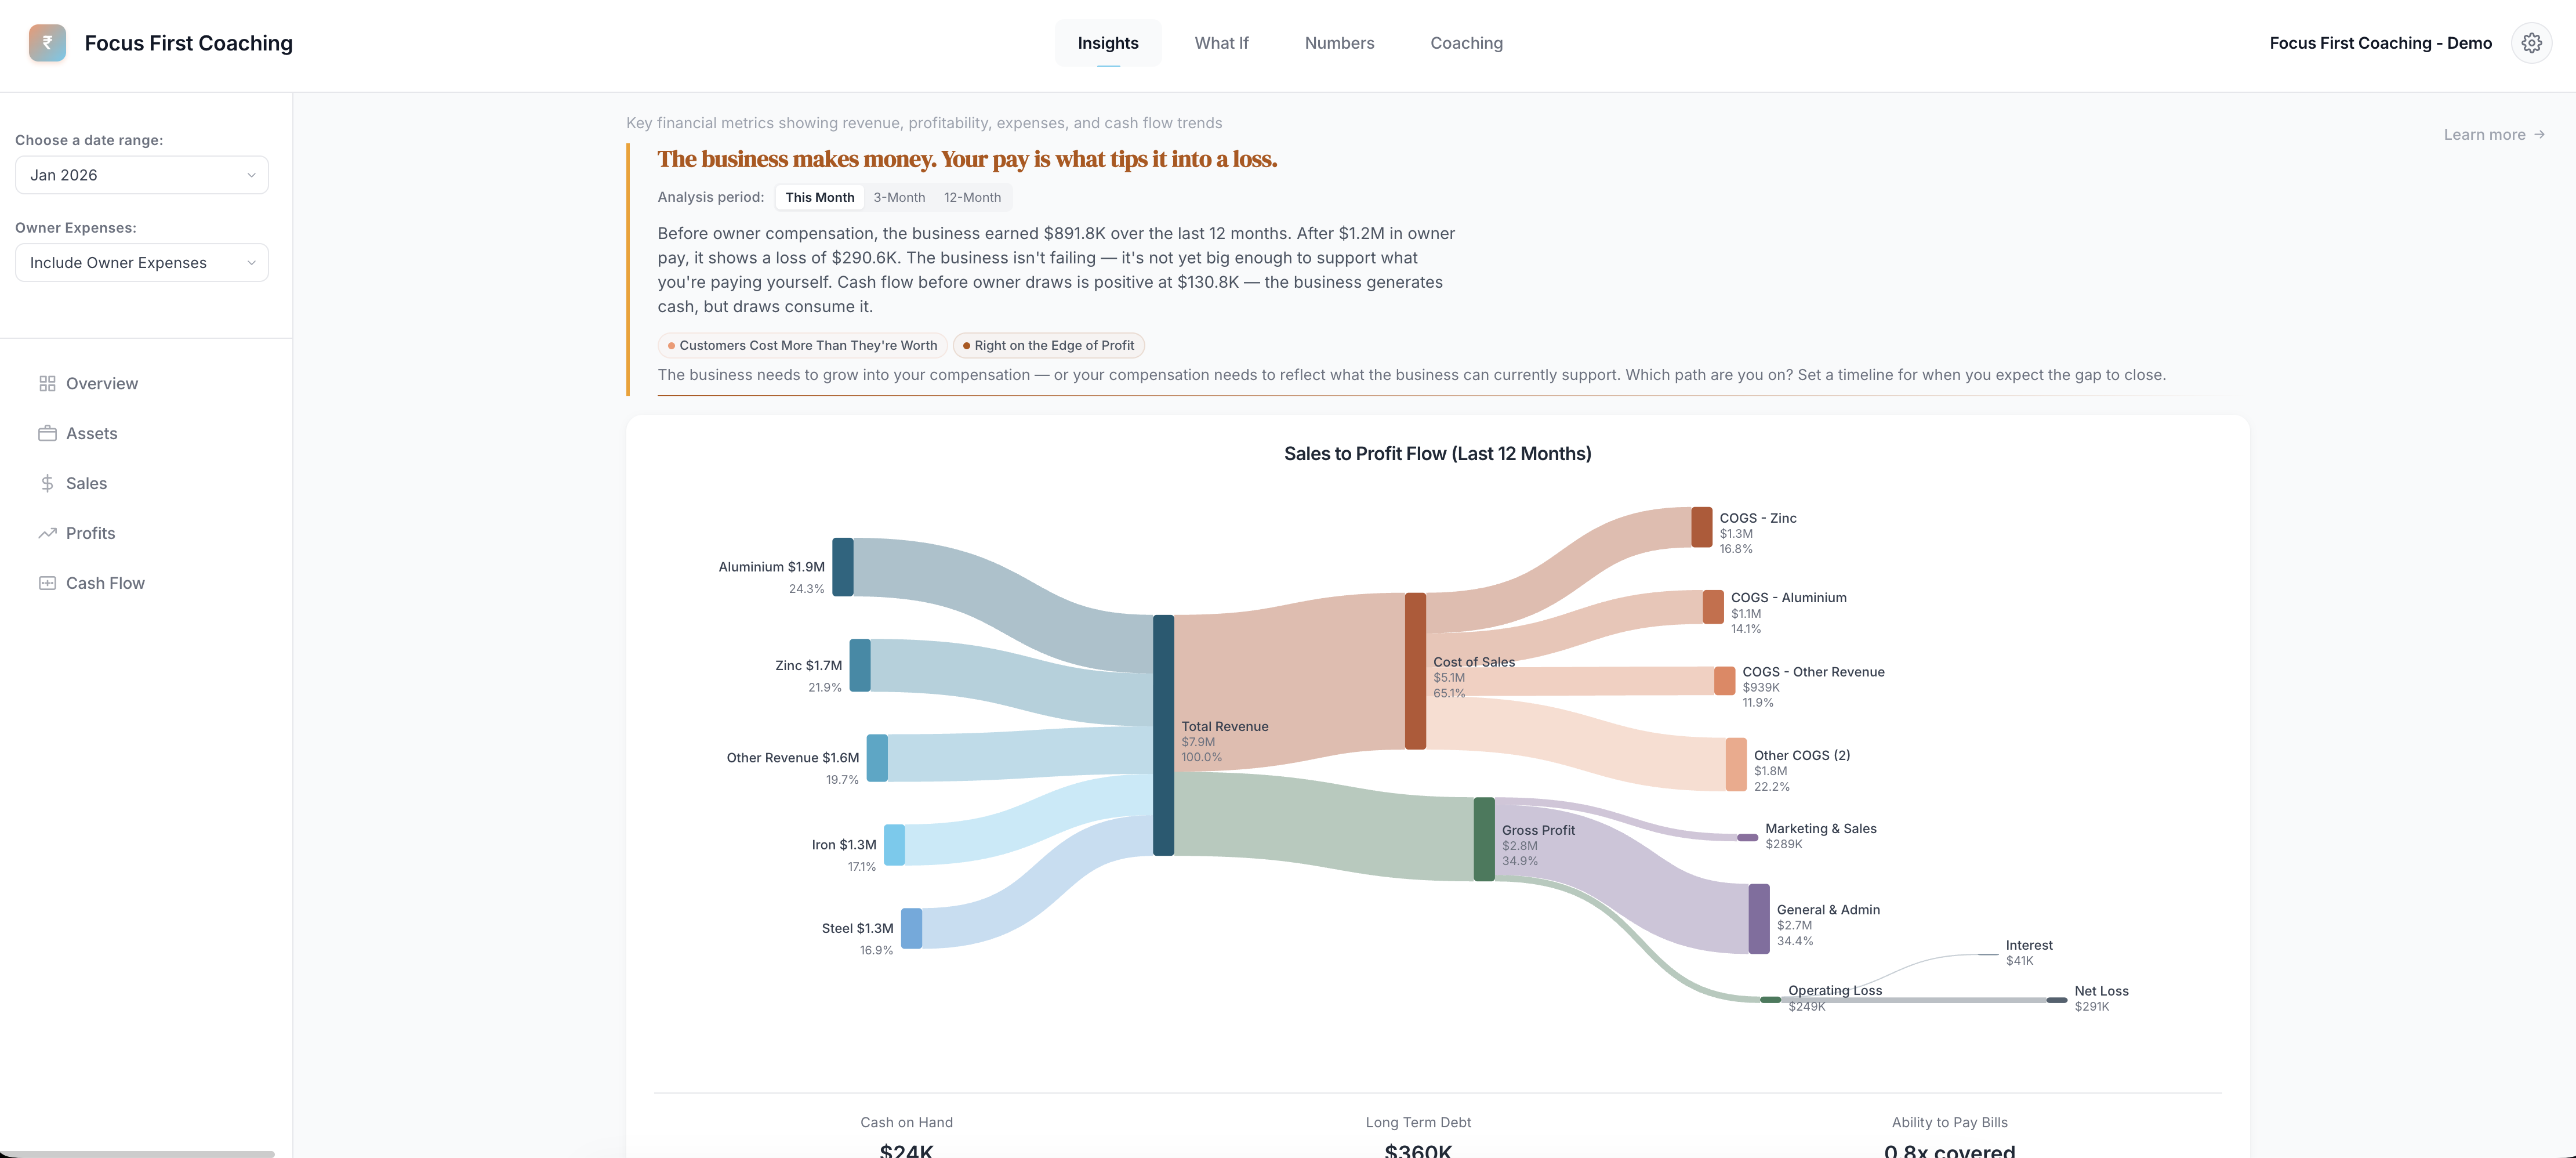Open the Owner Expenses chevron
This screenshot has width=2576, height=1158.
[x=251, y=262]
